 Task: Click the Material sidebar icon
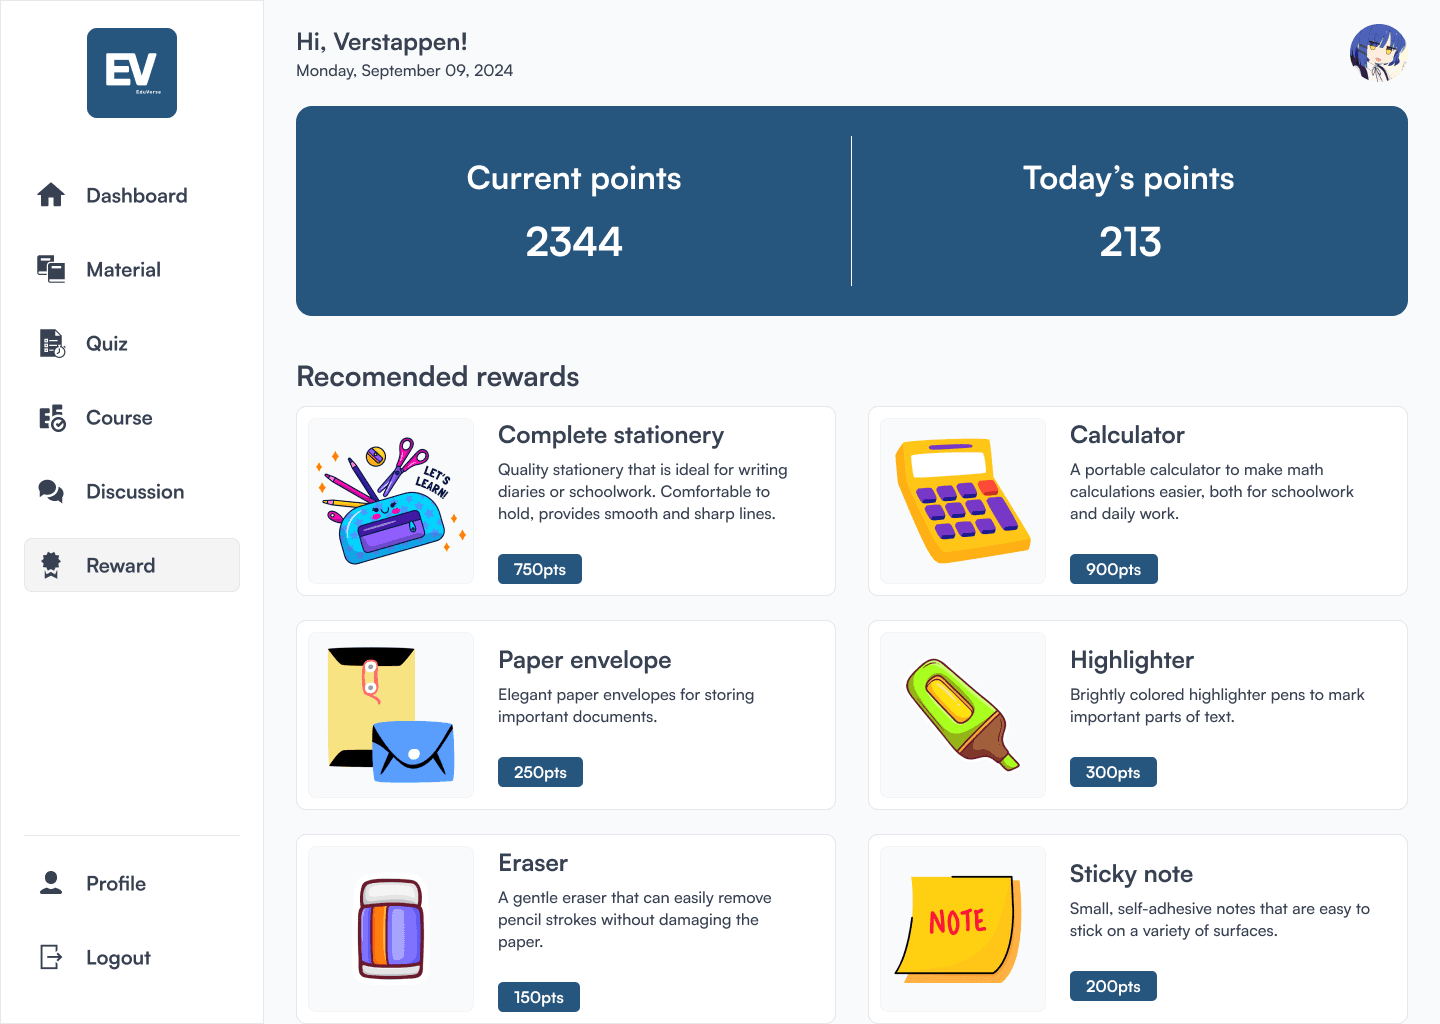(x=50, y=269)
